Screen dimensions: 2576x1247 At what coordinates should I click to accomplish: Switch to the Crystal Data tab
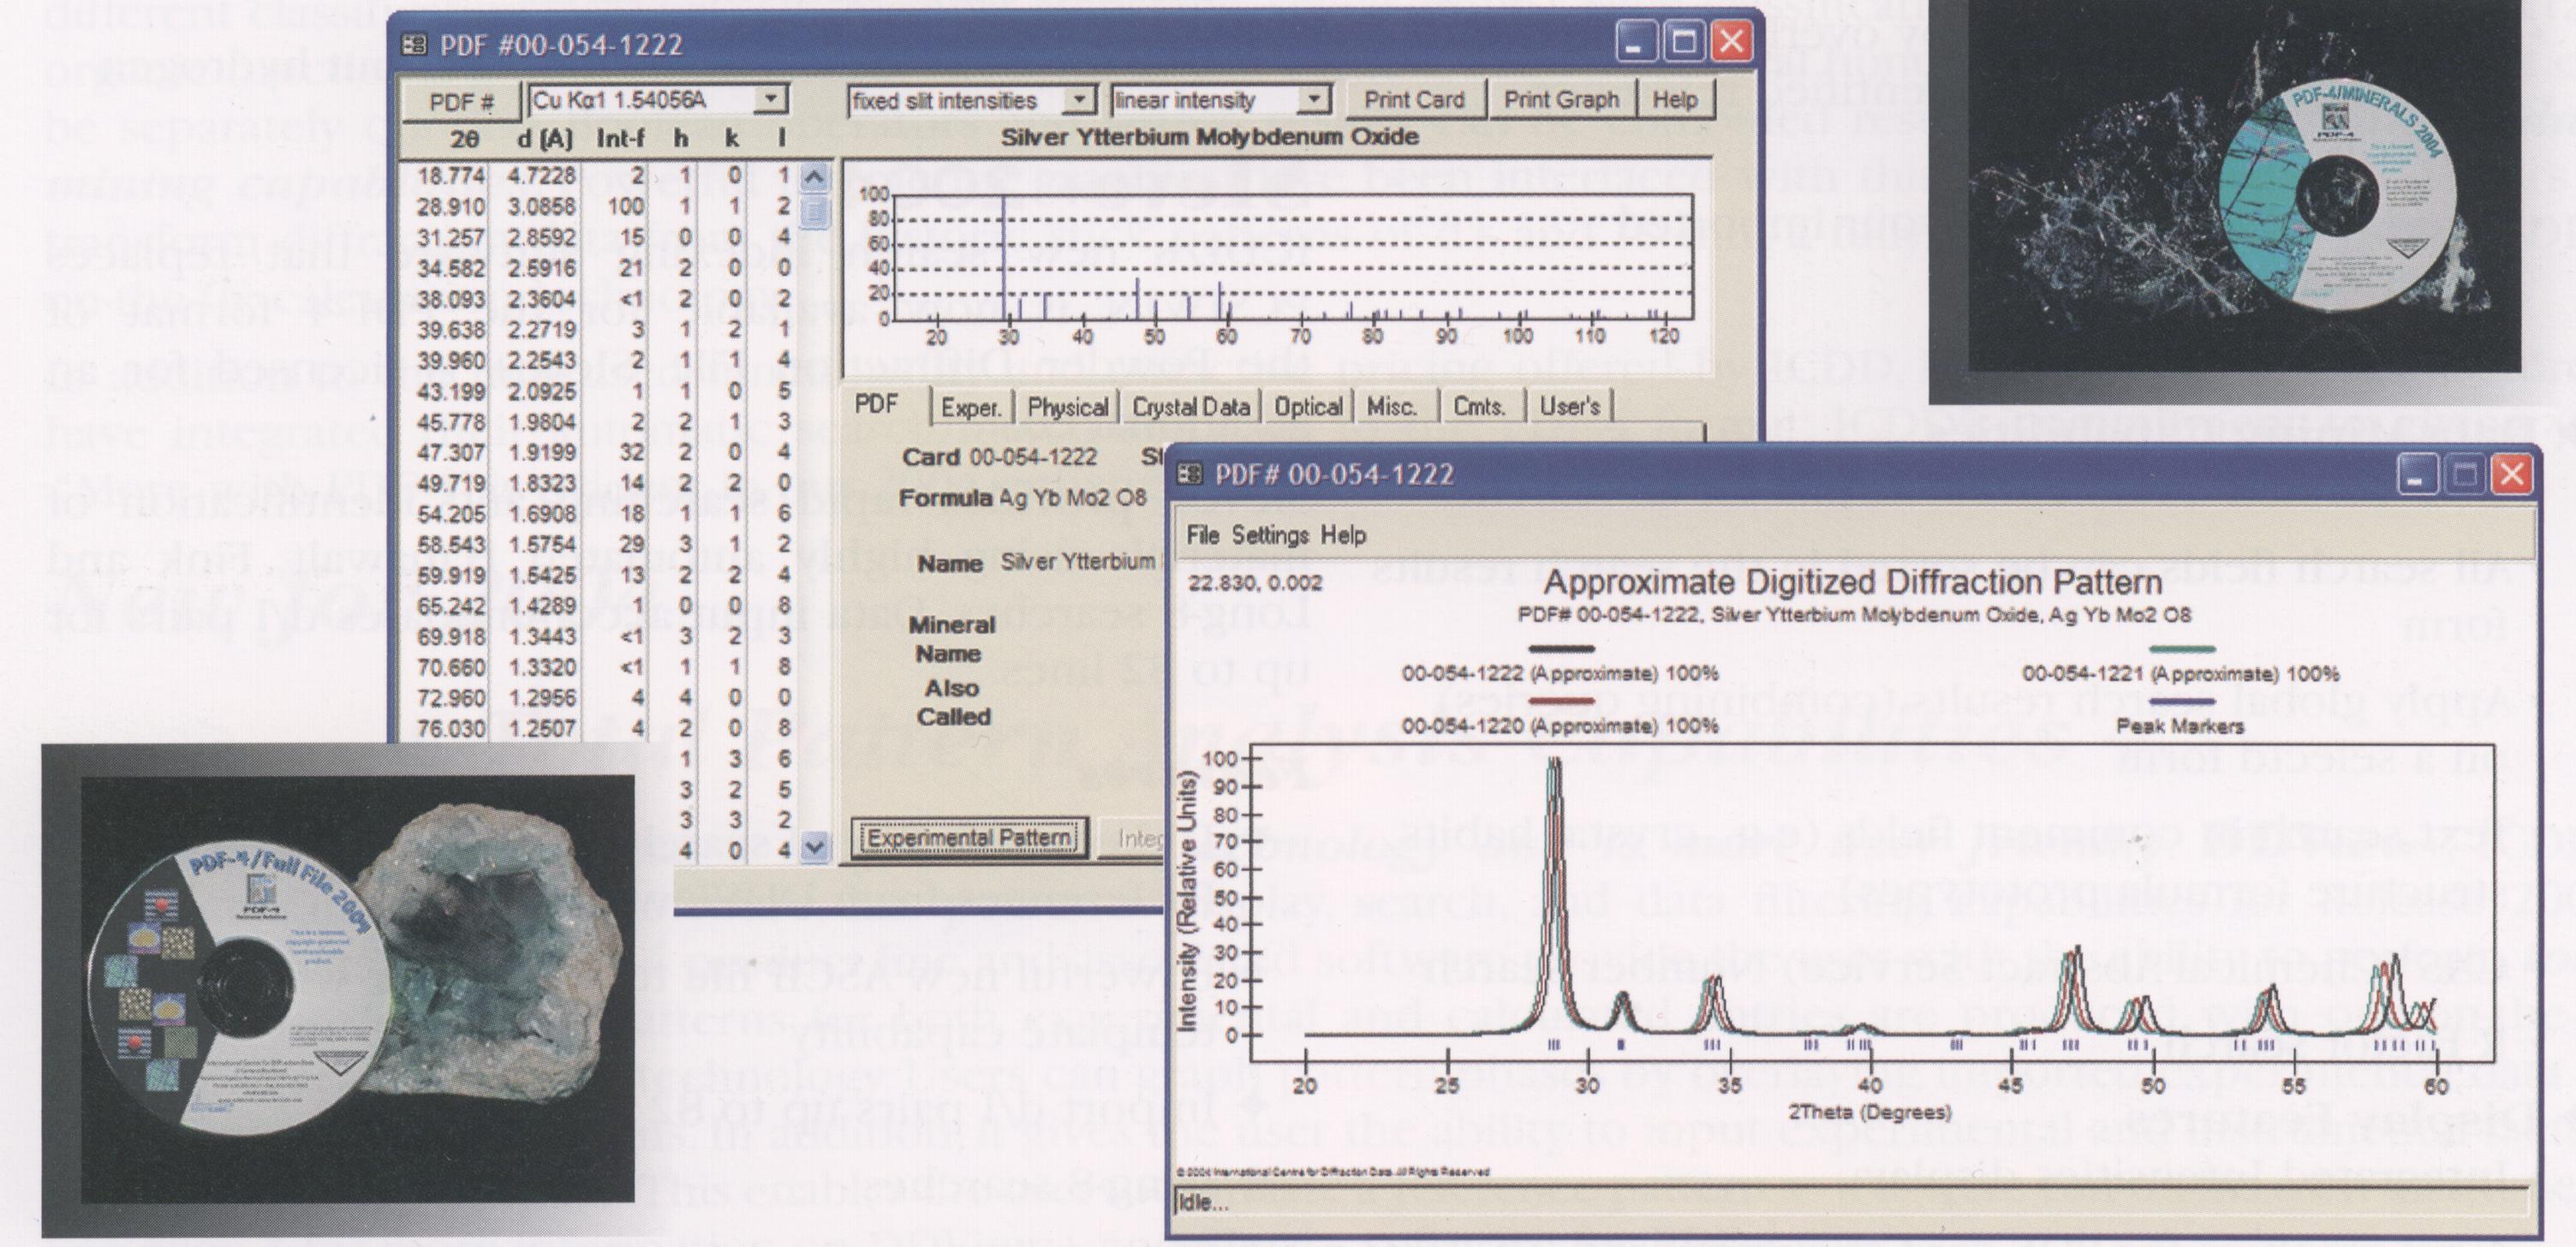coord(1190,407)
